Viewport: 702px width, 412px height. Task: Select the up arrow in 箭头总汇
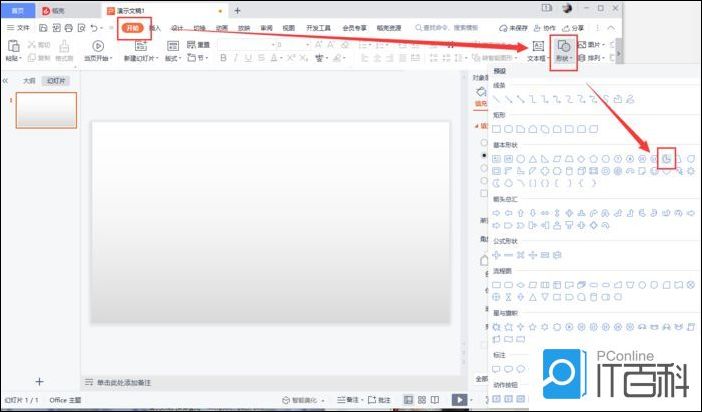[520, 213]
